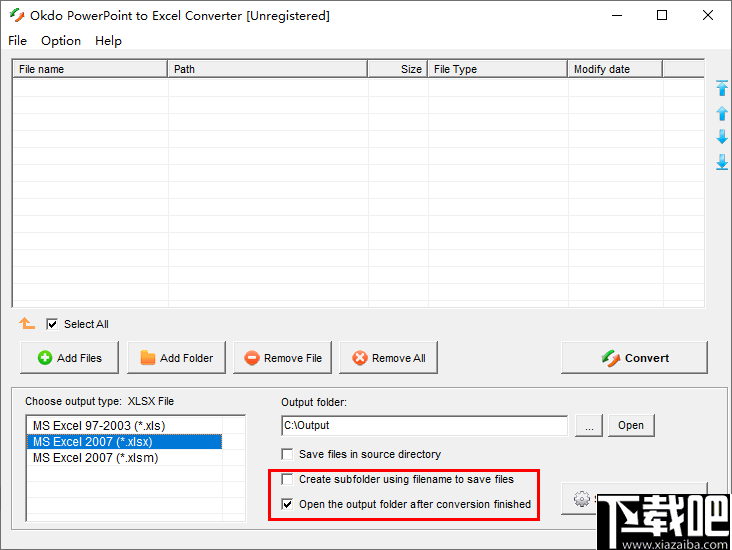Screen dimensions: 732x550
Task: Open the Help menu
Action: pos(108,41)
